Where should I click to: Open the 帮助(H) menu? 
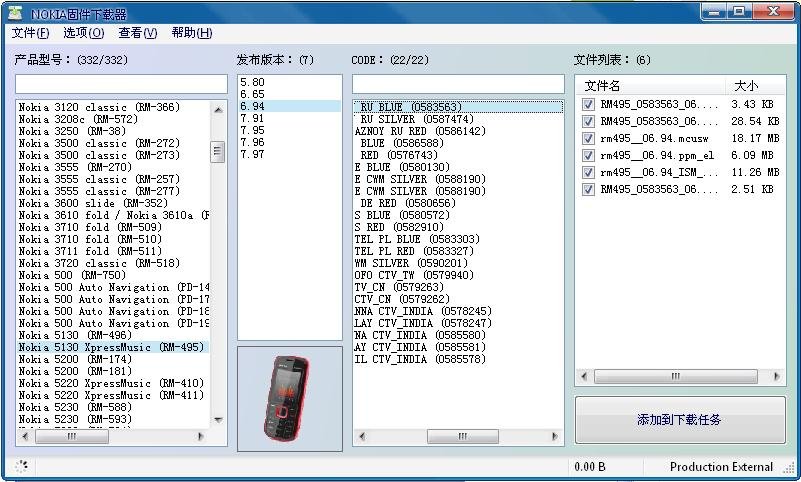click(192, 33)
